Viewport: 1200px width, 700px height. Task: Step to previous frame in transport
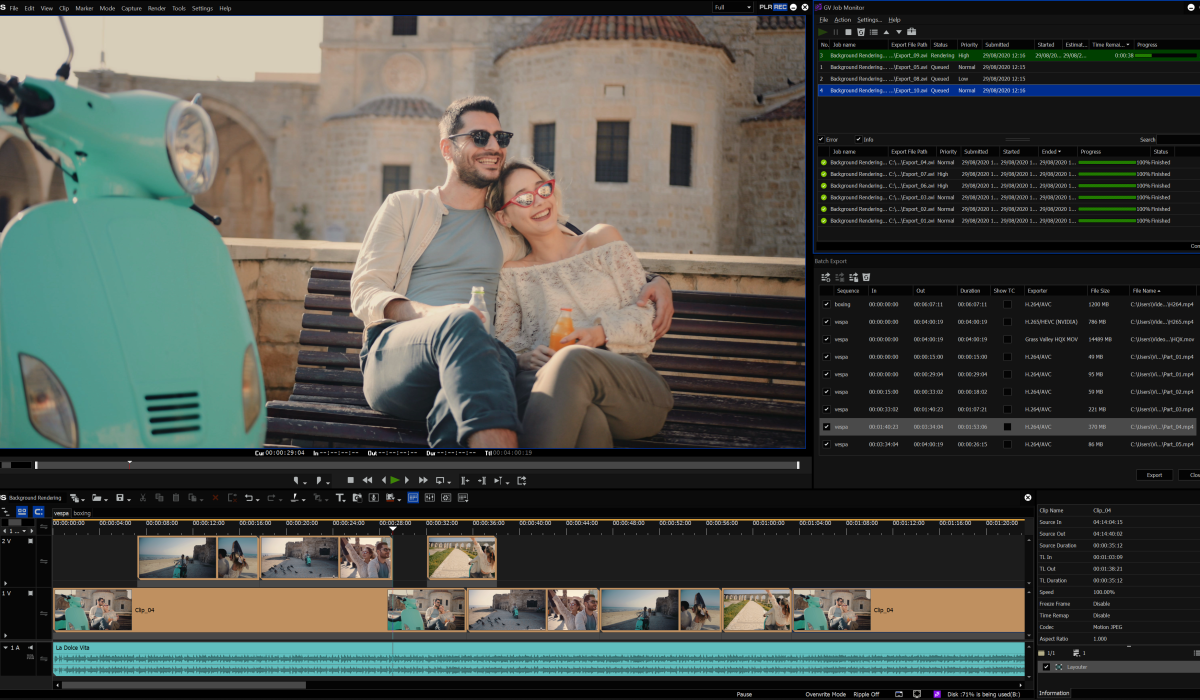point(383,480)
